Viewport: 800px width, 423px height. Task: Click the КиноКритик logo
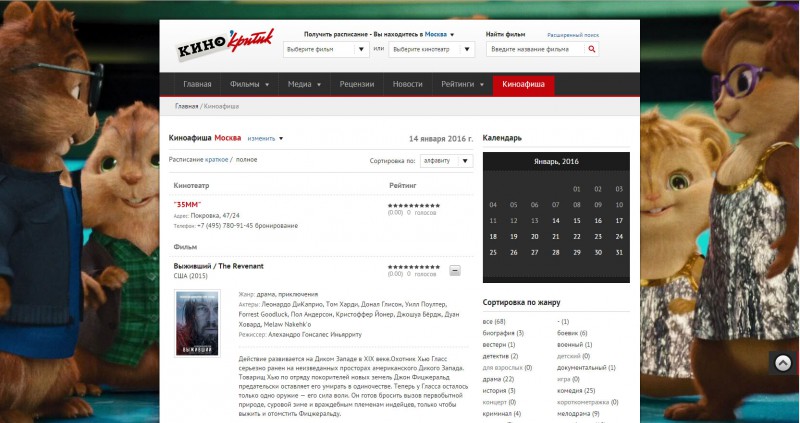point(224,45)
